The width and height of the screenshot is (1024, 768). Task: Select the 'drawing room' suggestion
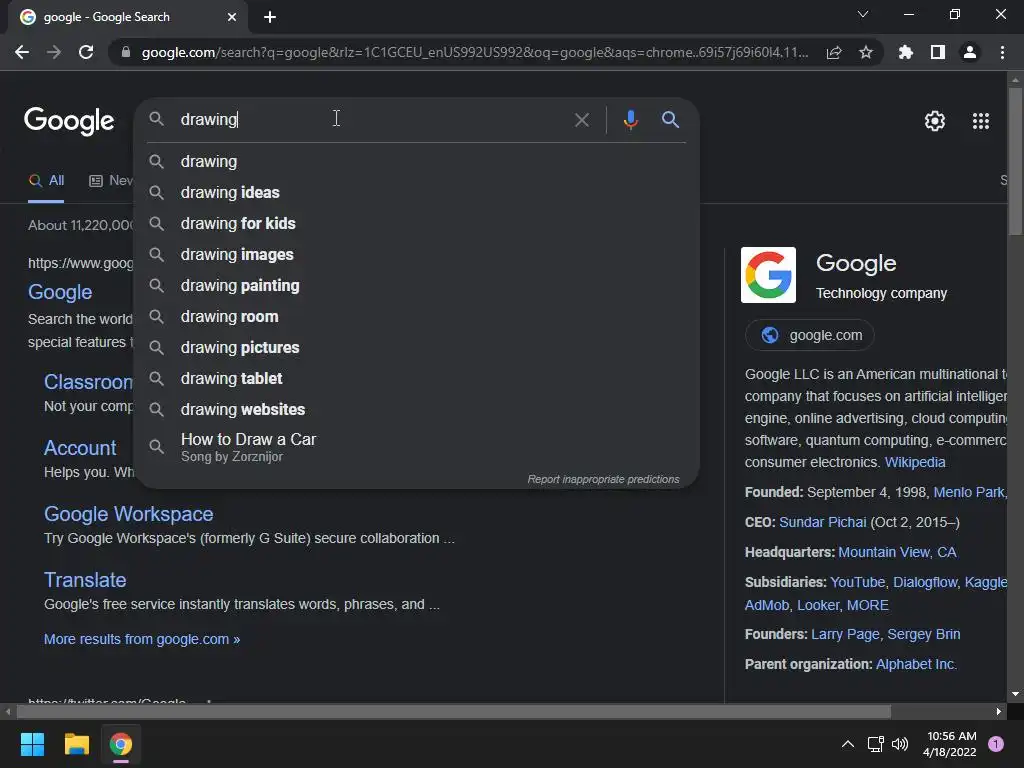coord(417,317)
